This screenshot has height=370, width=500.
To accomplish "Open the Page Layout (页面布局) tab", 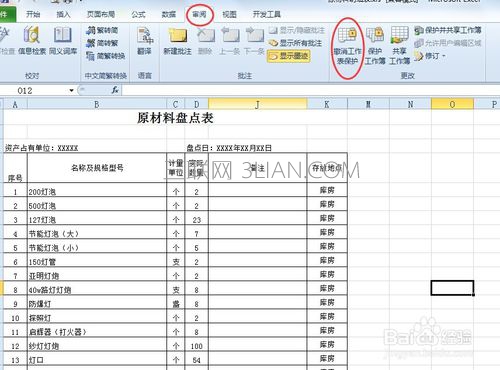I will tap(101, 14).
